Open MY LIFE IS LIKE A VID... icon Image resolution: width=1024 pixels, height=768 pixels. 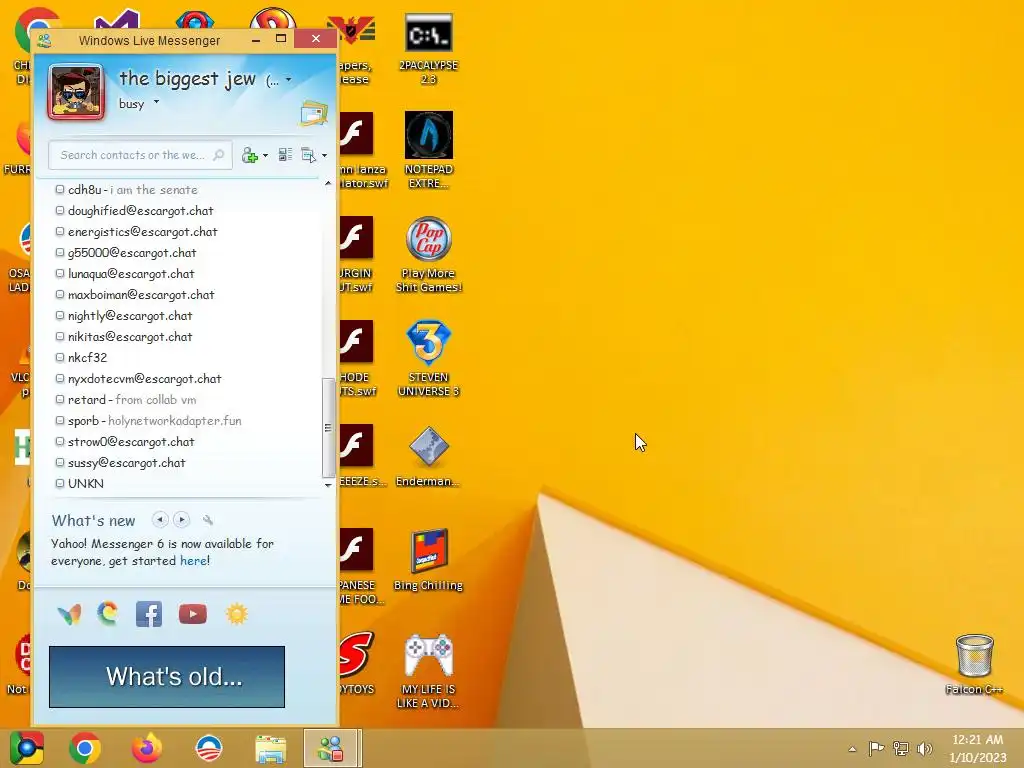(428, 671)
